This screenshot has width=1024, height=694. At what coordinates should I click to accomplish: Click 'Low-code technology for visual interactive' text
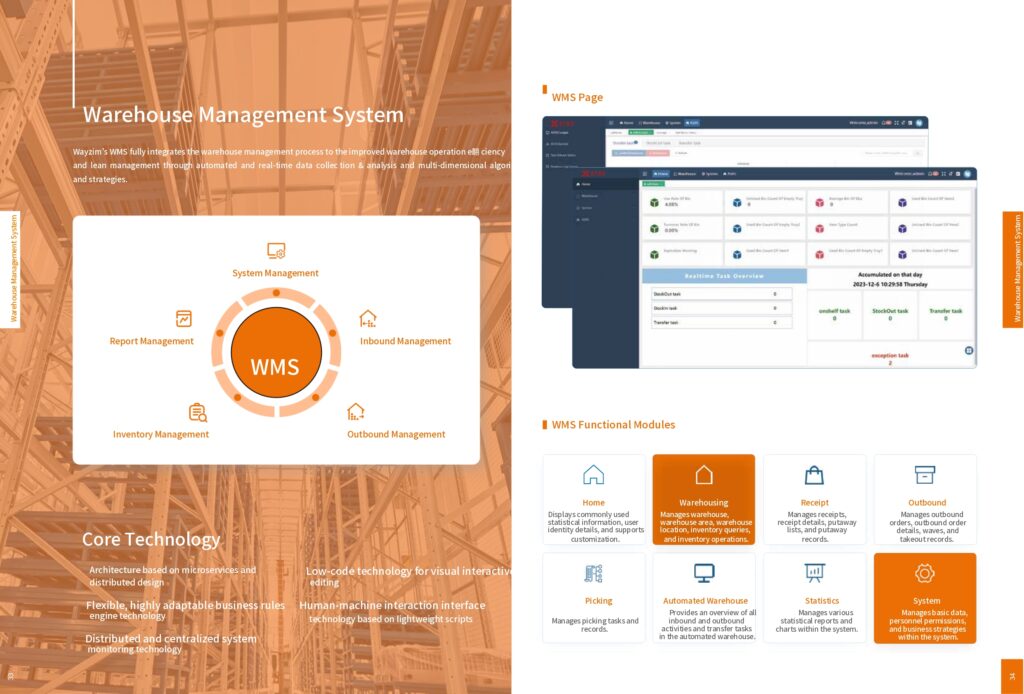pos(408,571)
